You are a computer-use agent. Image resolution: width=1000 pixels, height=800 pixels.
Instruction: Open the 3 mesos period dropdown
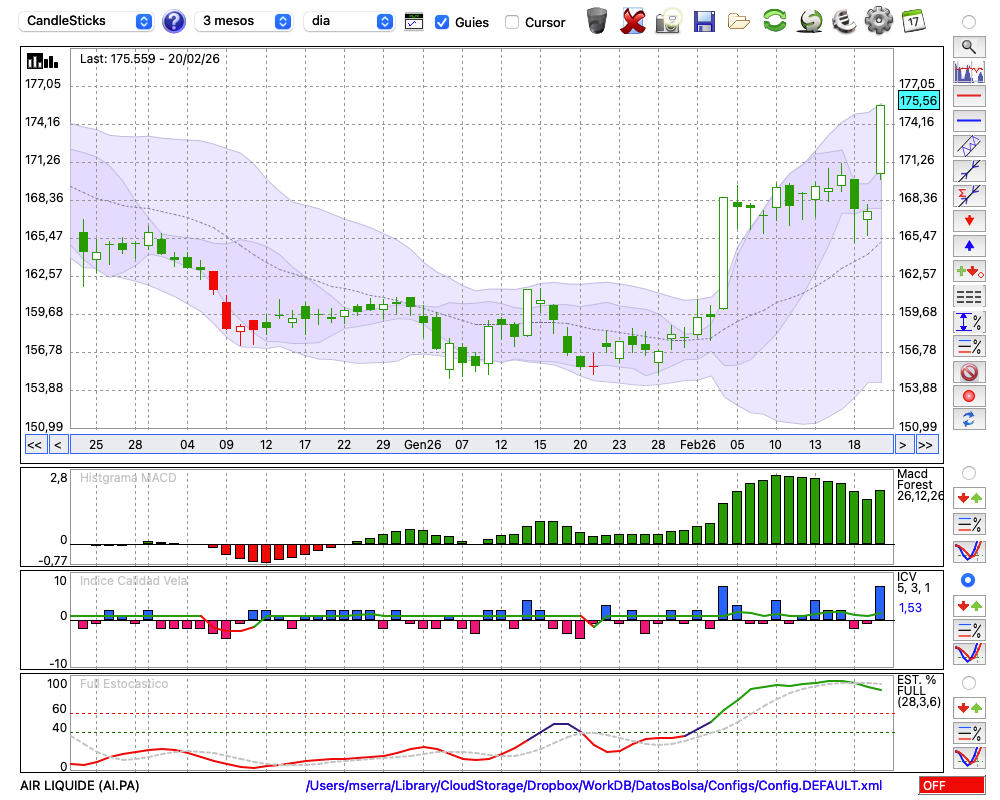[x=246, y=21]
